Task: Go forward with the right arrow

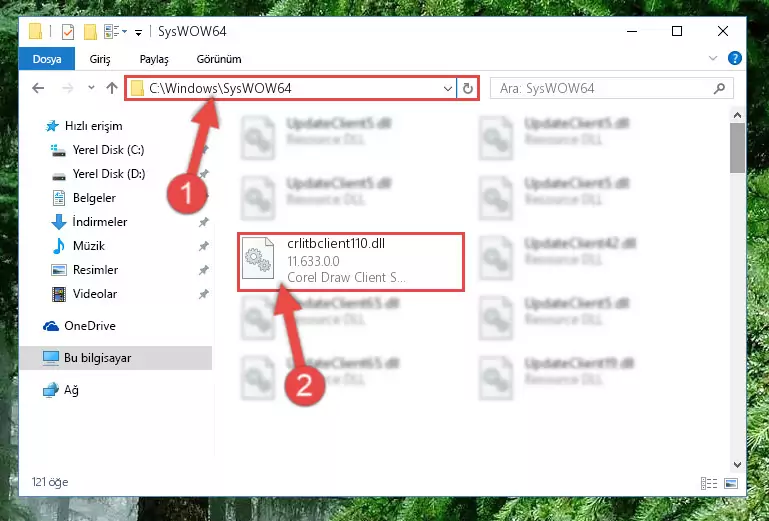Action: (68, 88)
